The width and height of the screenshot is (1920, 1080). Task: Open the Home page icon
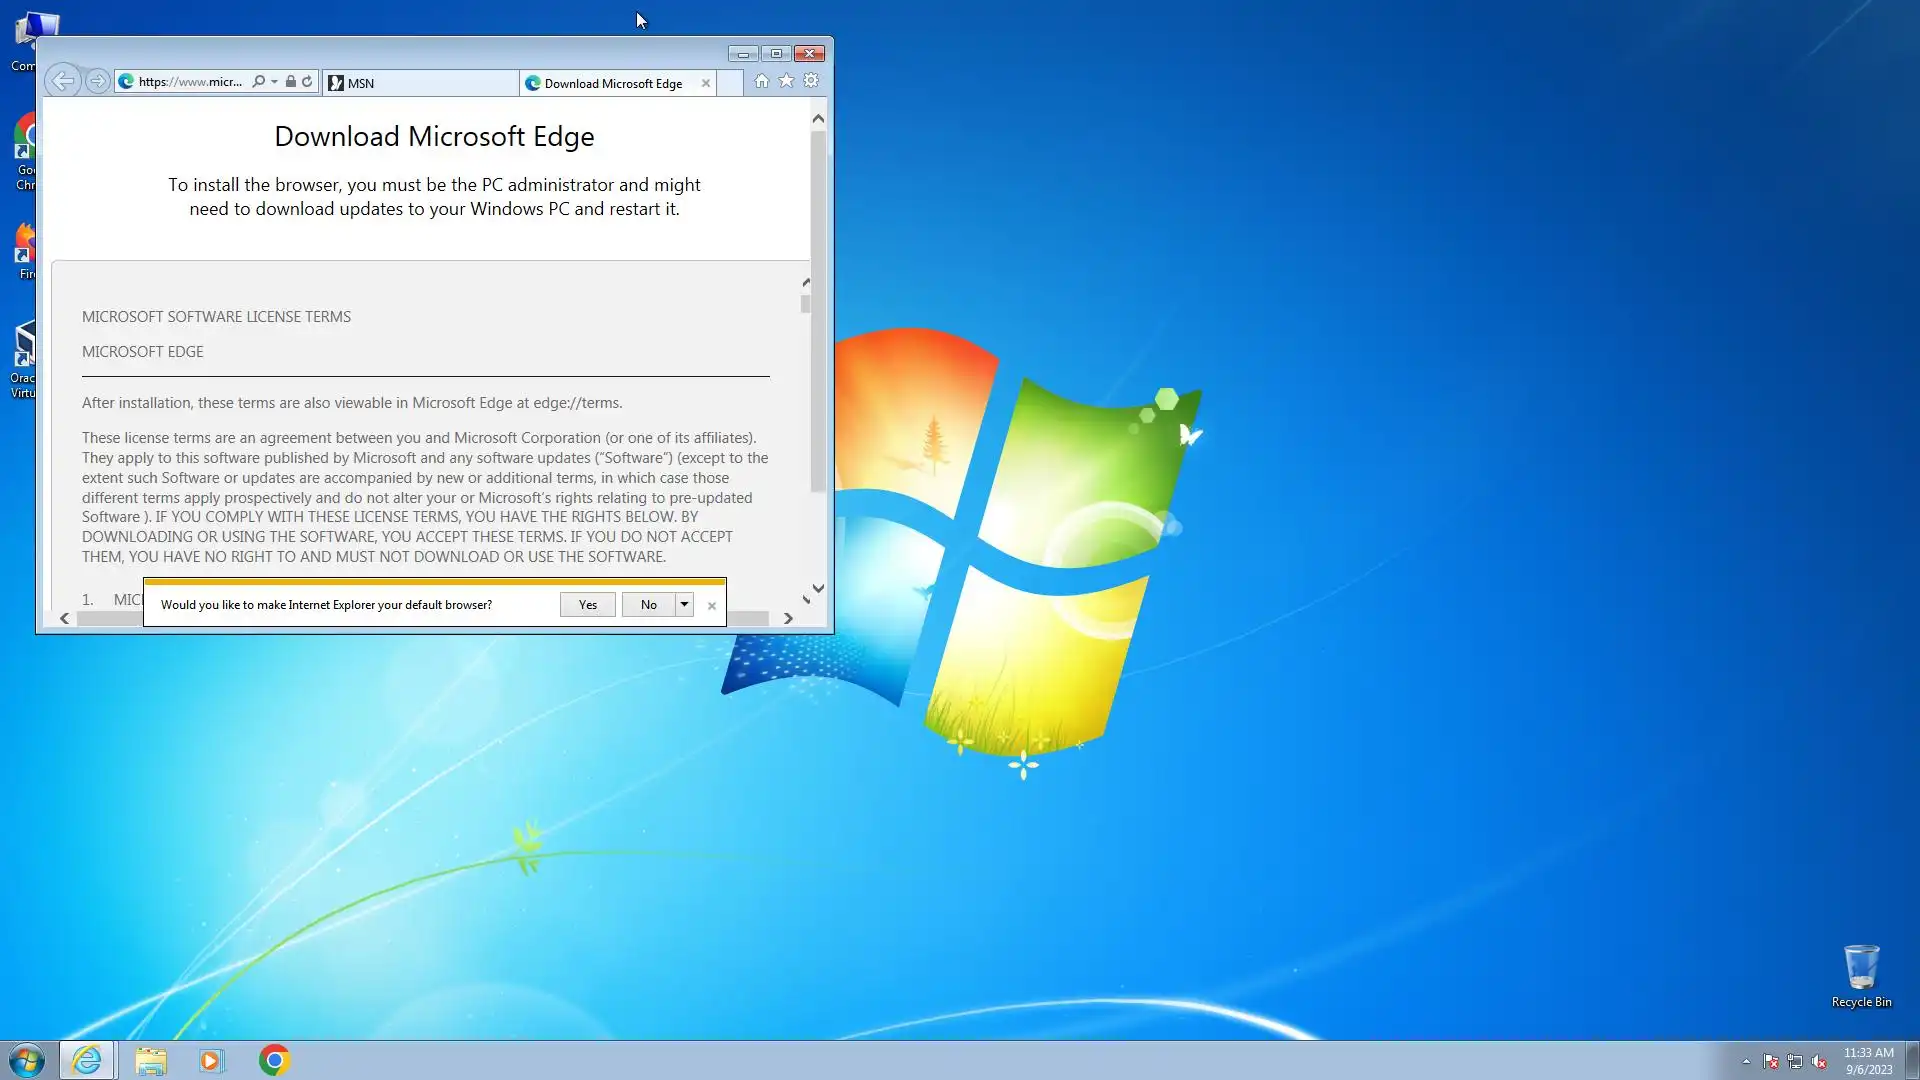761,81
